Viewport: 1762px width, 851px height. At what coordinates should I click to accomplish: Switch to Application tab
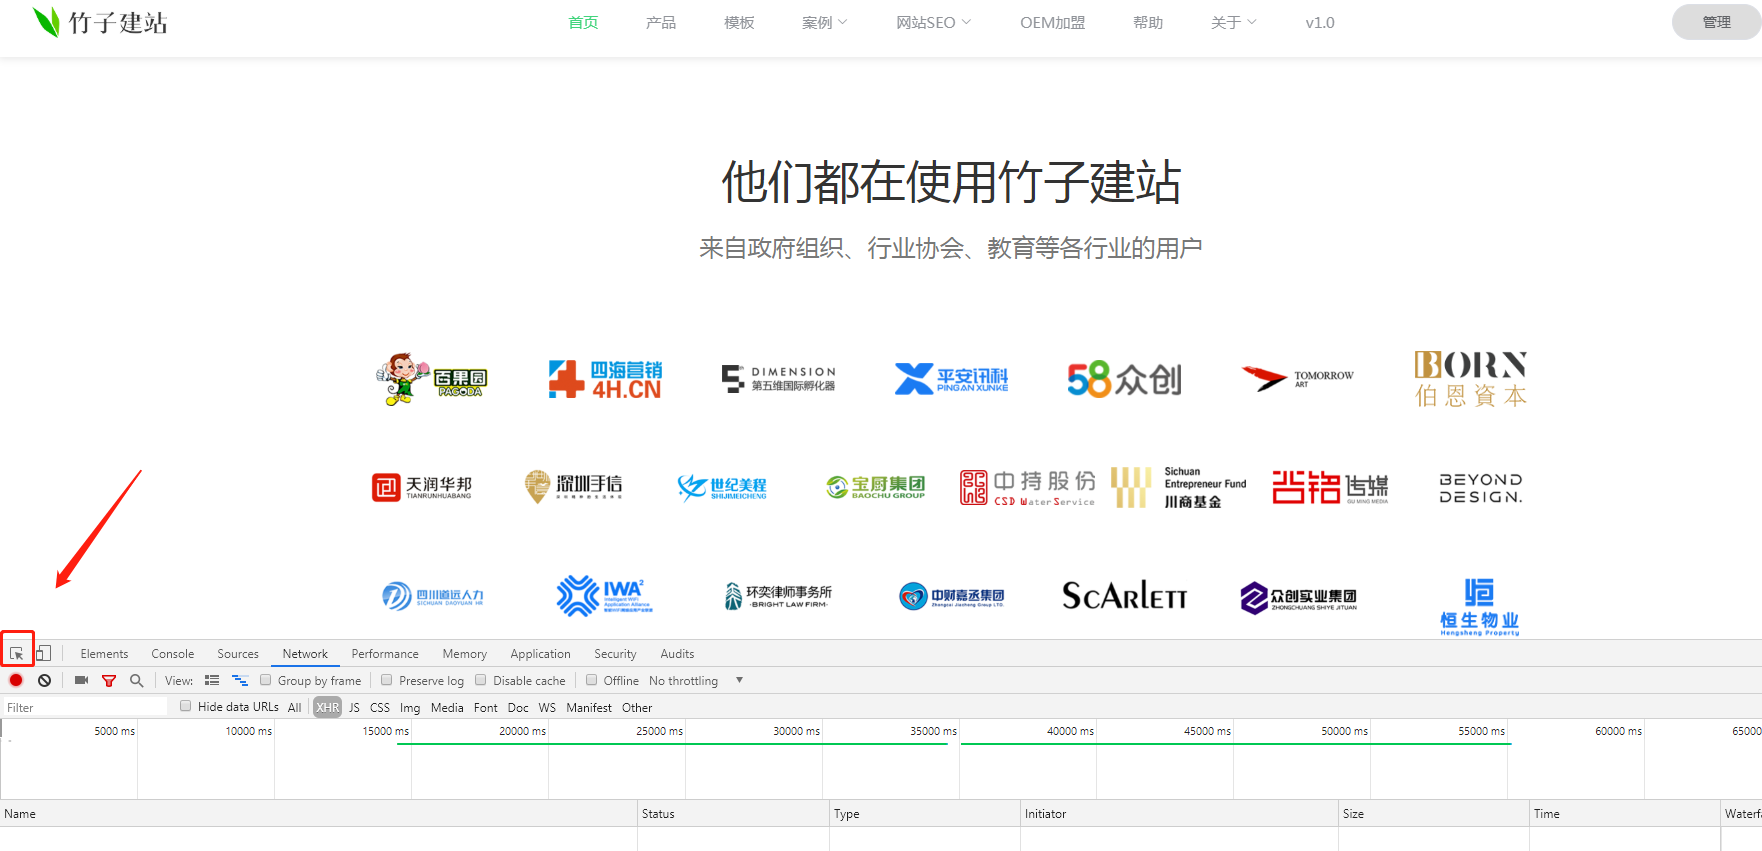[540, 654]
